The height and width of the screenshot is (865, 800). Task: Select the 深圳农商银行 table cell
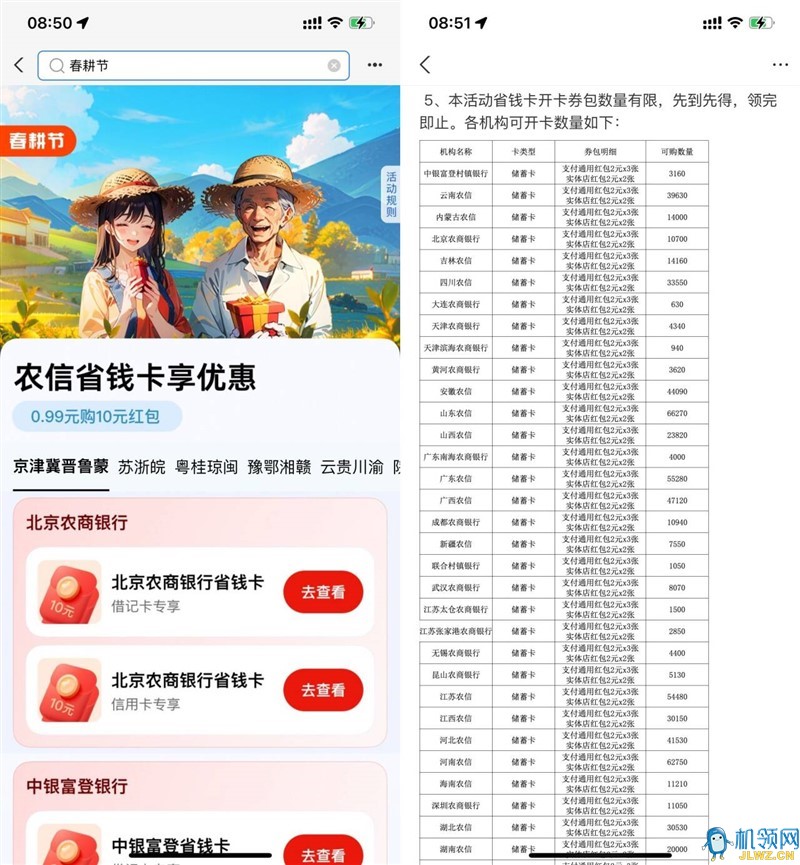tap(456, 805)
